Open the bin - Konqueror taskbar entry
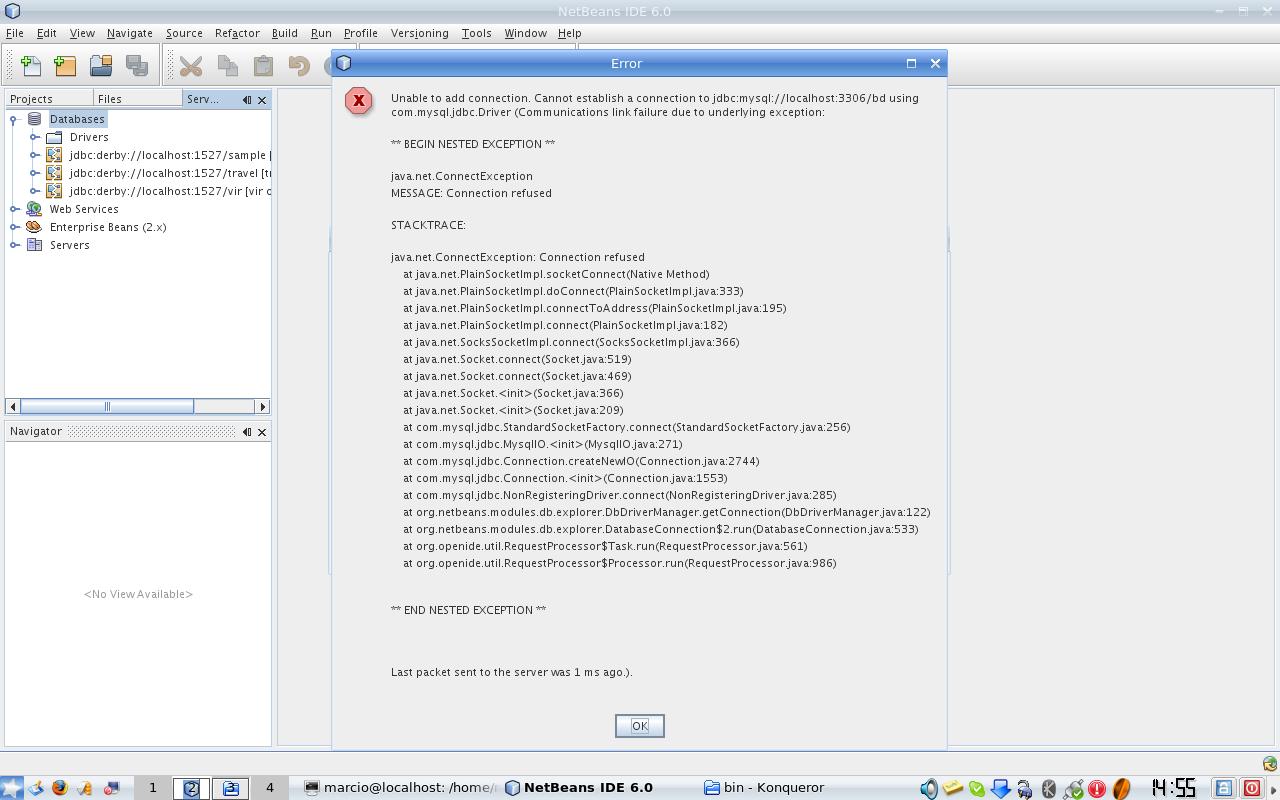The image size is (1280, 800). click(765, 788)
